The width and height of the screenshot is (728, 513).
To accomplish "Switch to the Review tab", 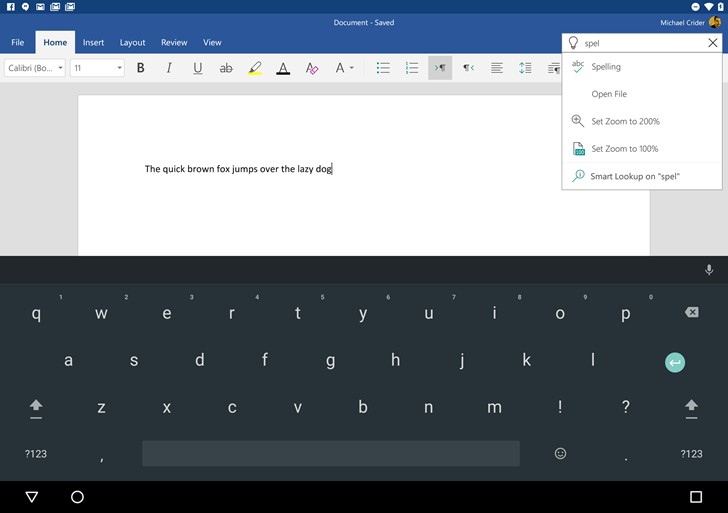I will pyautogui.click(x=174, y=42).
